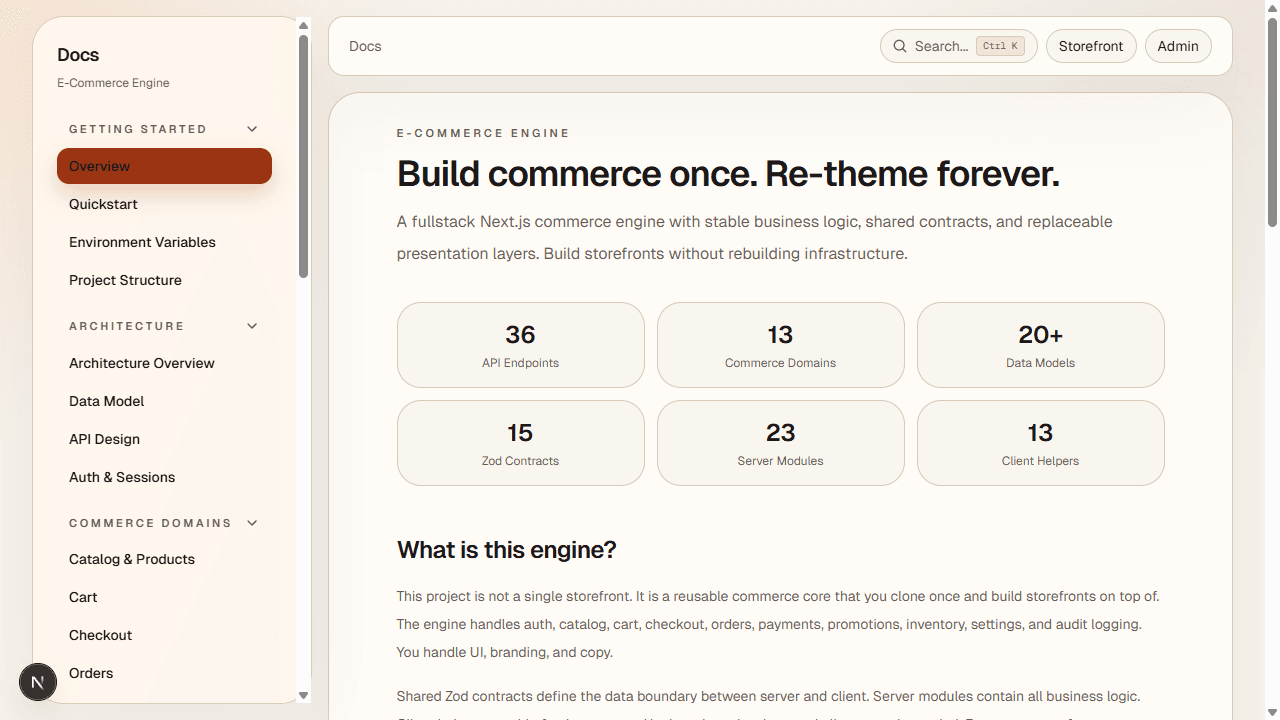The height and width of the screenshot is (720, 1280).
Task: Click the 'COMMERCE DOMAINS' section label
Action: pyautogui.click(x=150, y=523)
